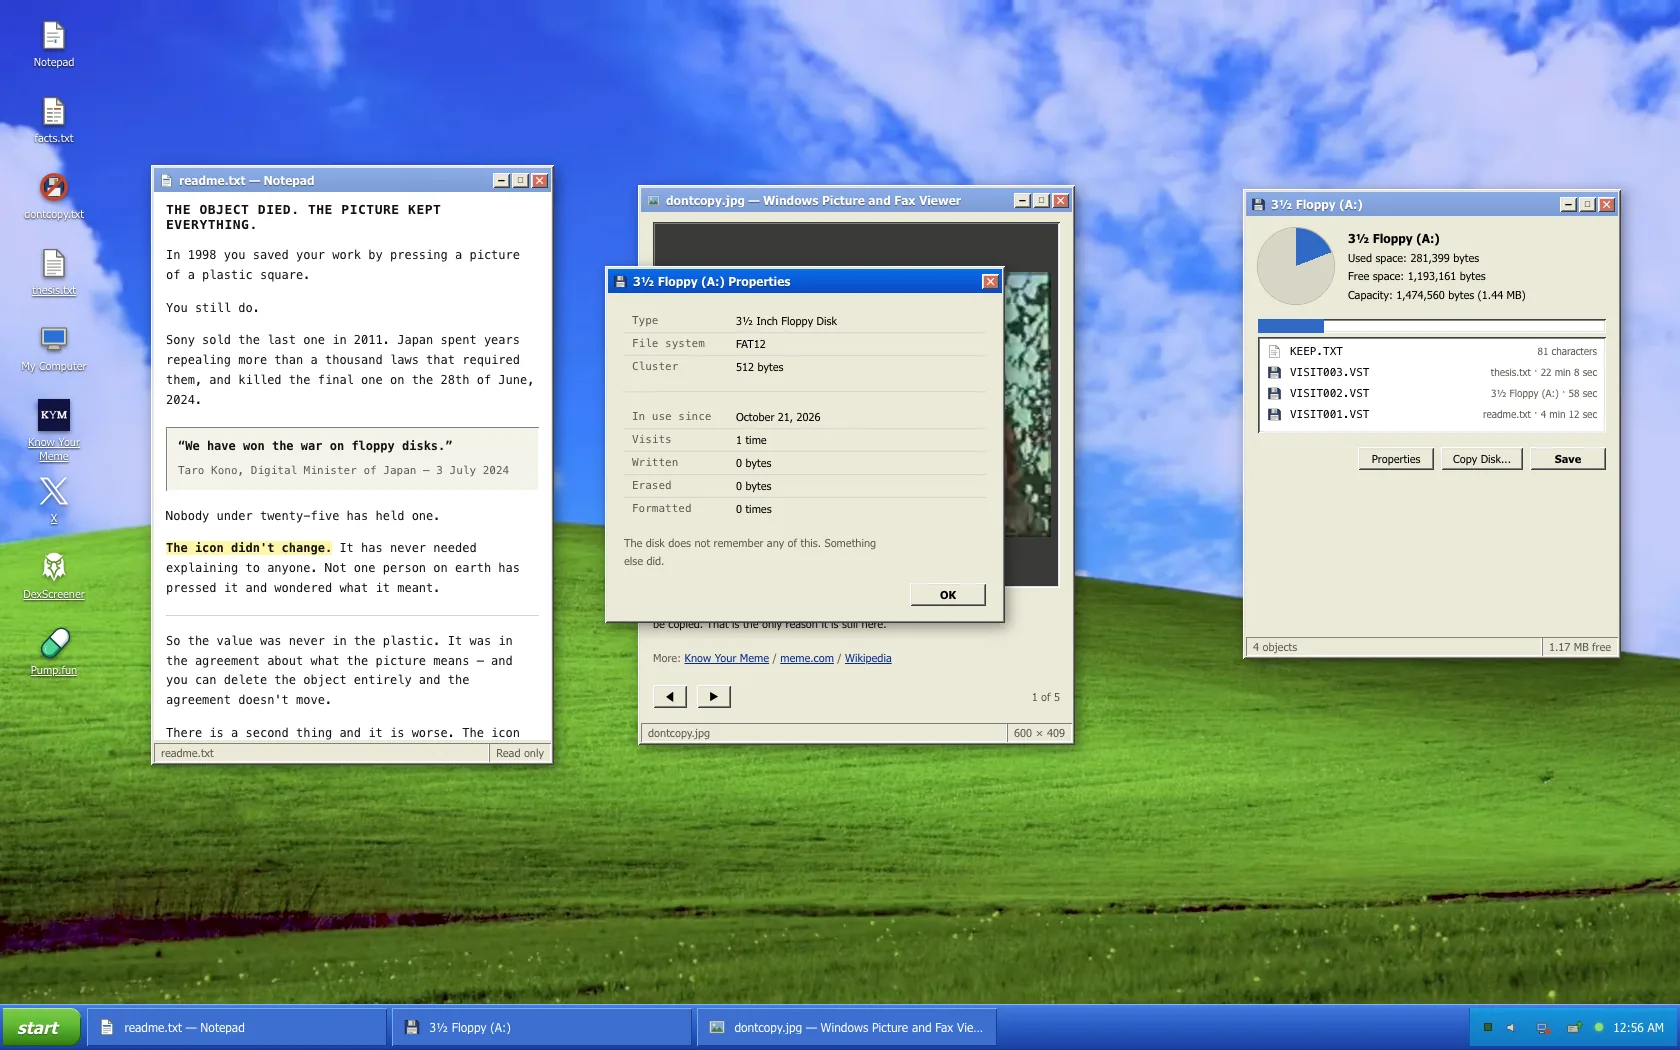Click the Copy Disk... button
The width and height of the screenshot is (1680, 1050).
point(1482,459)
